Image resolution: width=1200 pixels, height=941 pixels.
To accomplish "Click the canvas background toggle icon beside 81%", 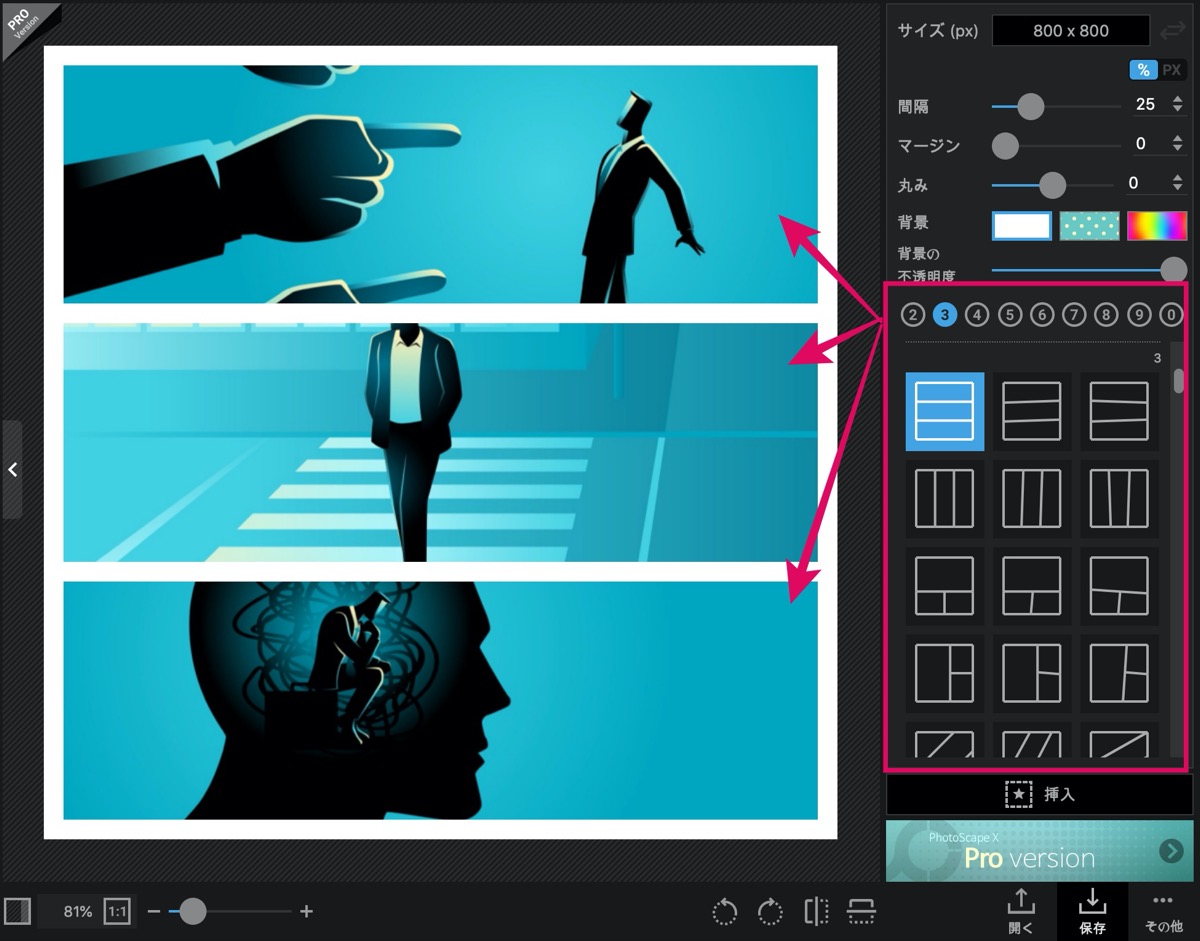I will coord(18,911).
